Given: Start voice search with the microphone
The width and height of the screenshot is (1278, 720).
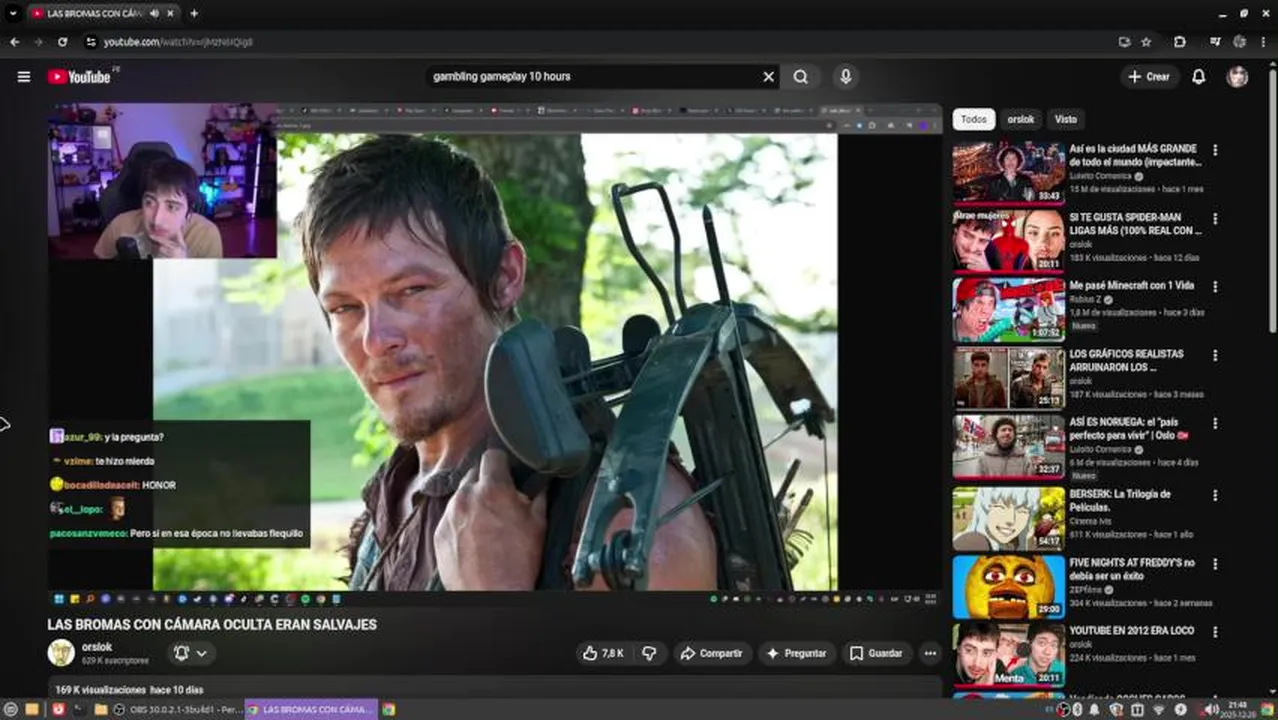Looking at the screenshot, I should click(846, 76).
